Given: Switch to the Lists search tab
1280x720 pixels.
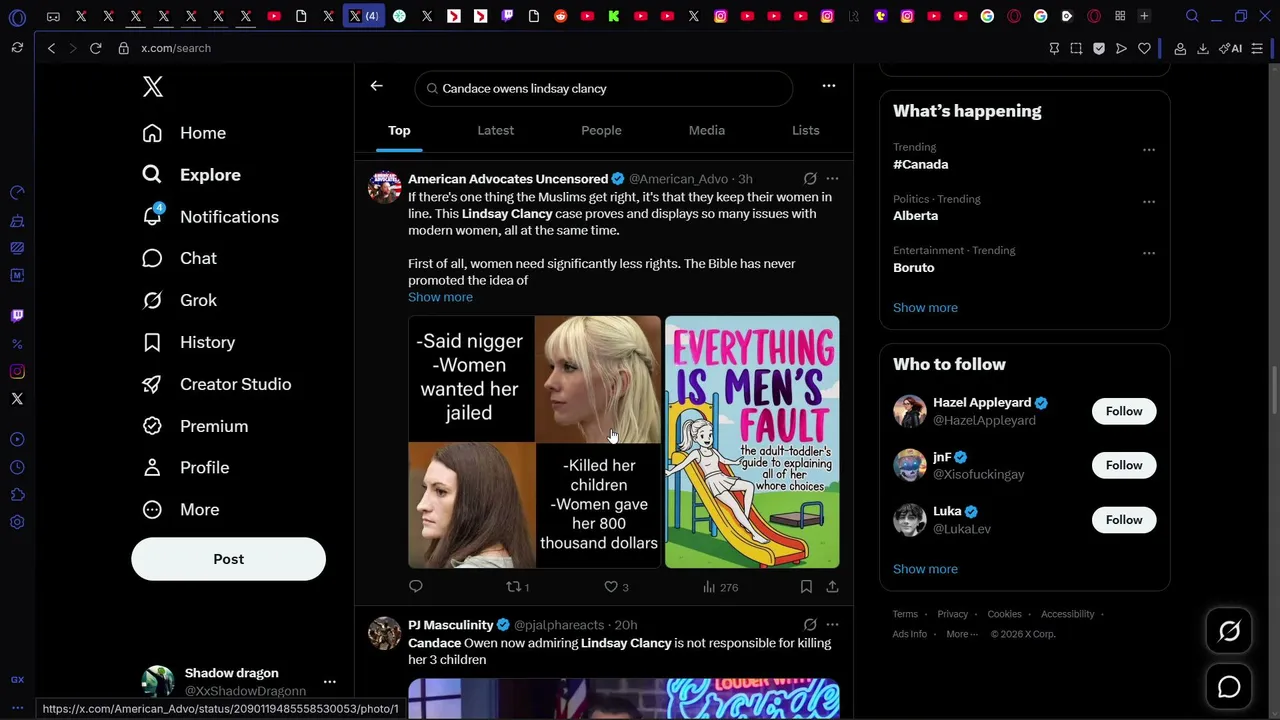Looking at the screenshot, I should point(806,130).
